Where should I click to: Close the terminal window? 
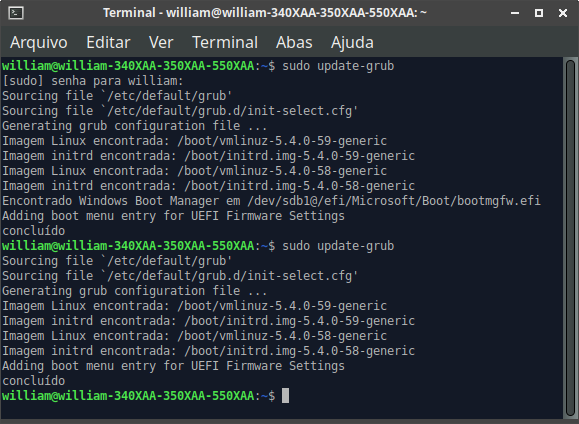click(563, 13)
